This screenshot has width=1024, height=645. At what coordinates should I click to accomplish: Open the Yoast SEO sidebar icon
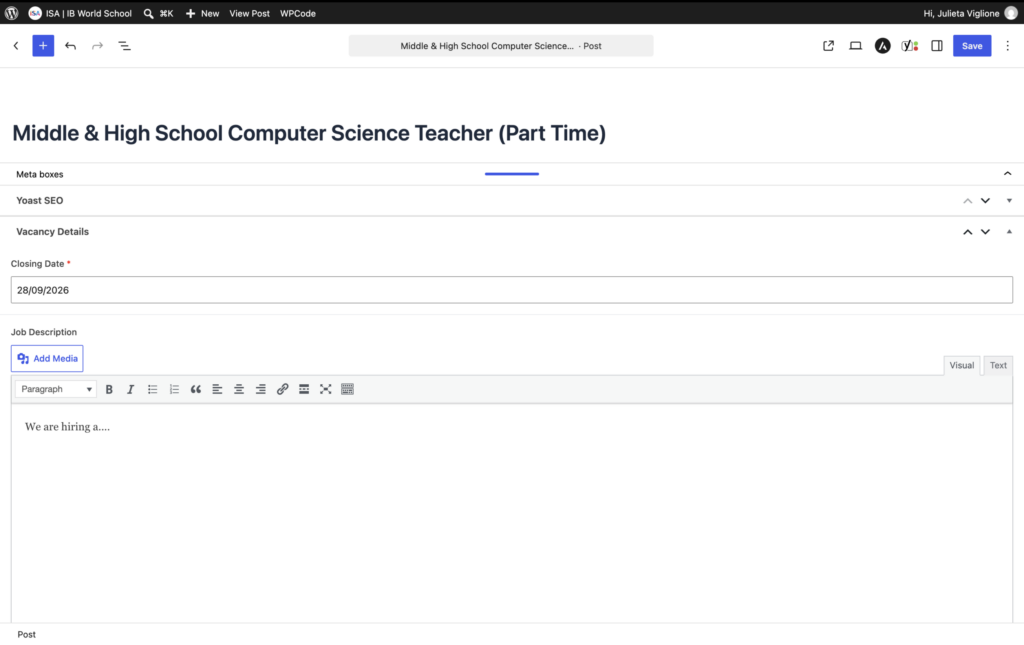(910, 46)
